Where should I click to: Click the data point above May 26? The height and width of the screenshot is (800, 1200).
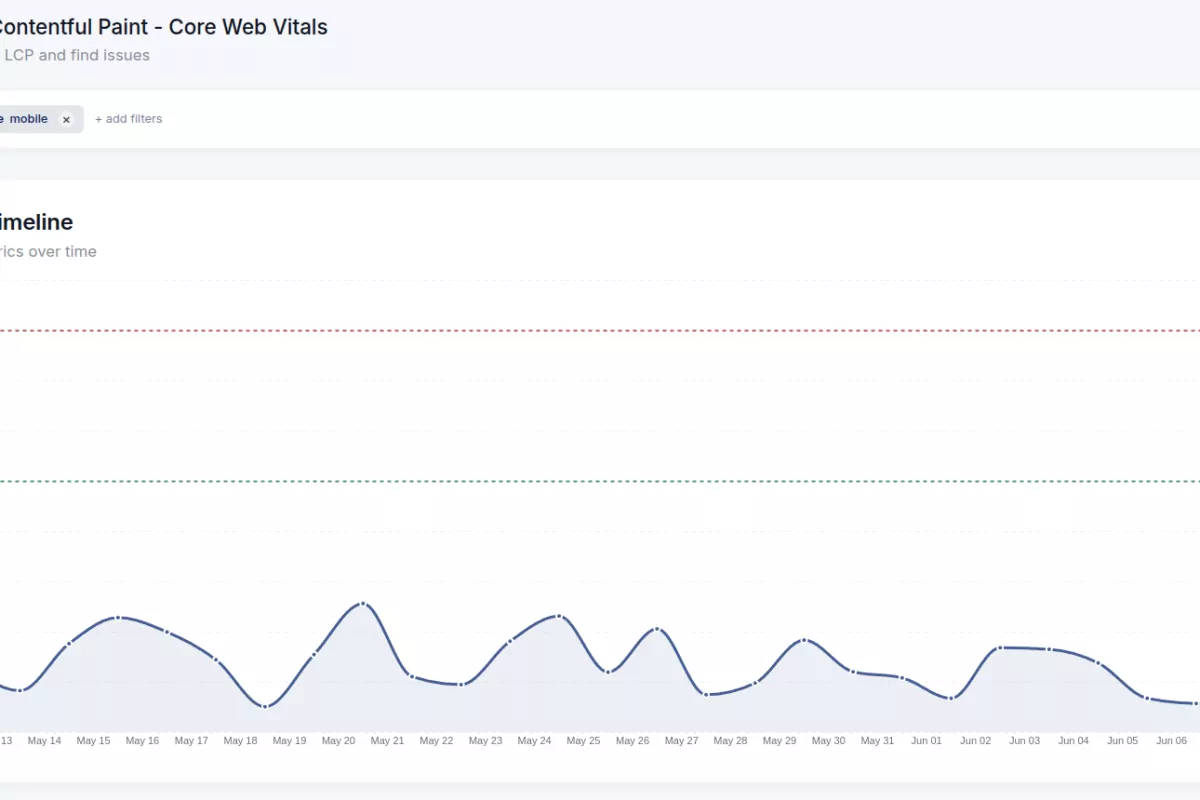click(655, 628)
